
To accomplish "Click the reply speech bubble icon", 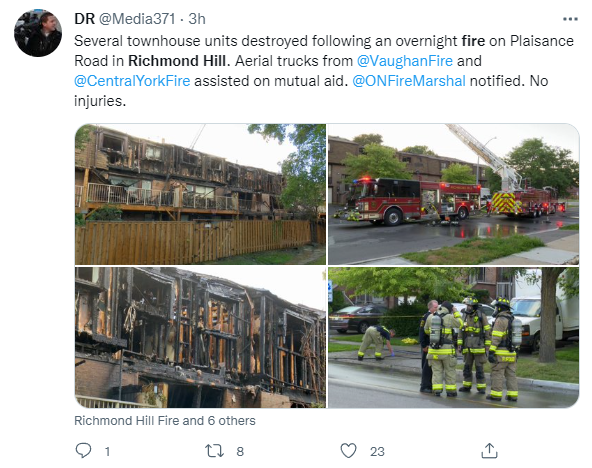I will tap(83, 451).
